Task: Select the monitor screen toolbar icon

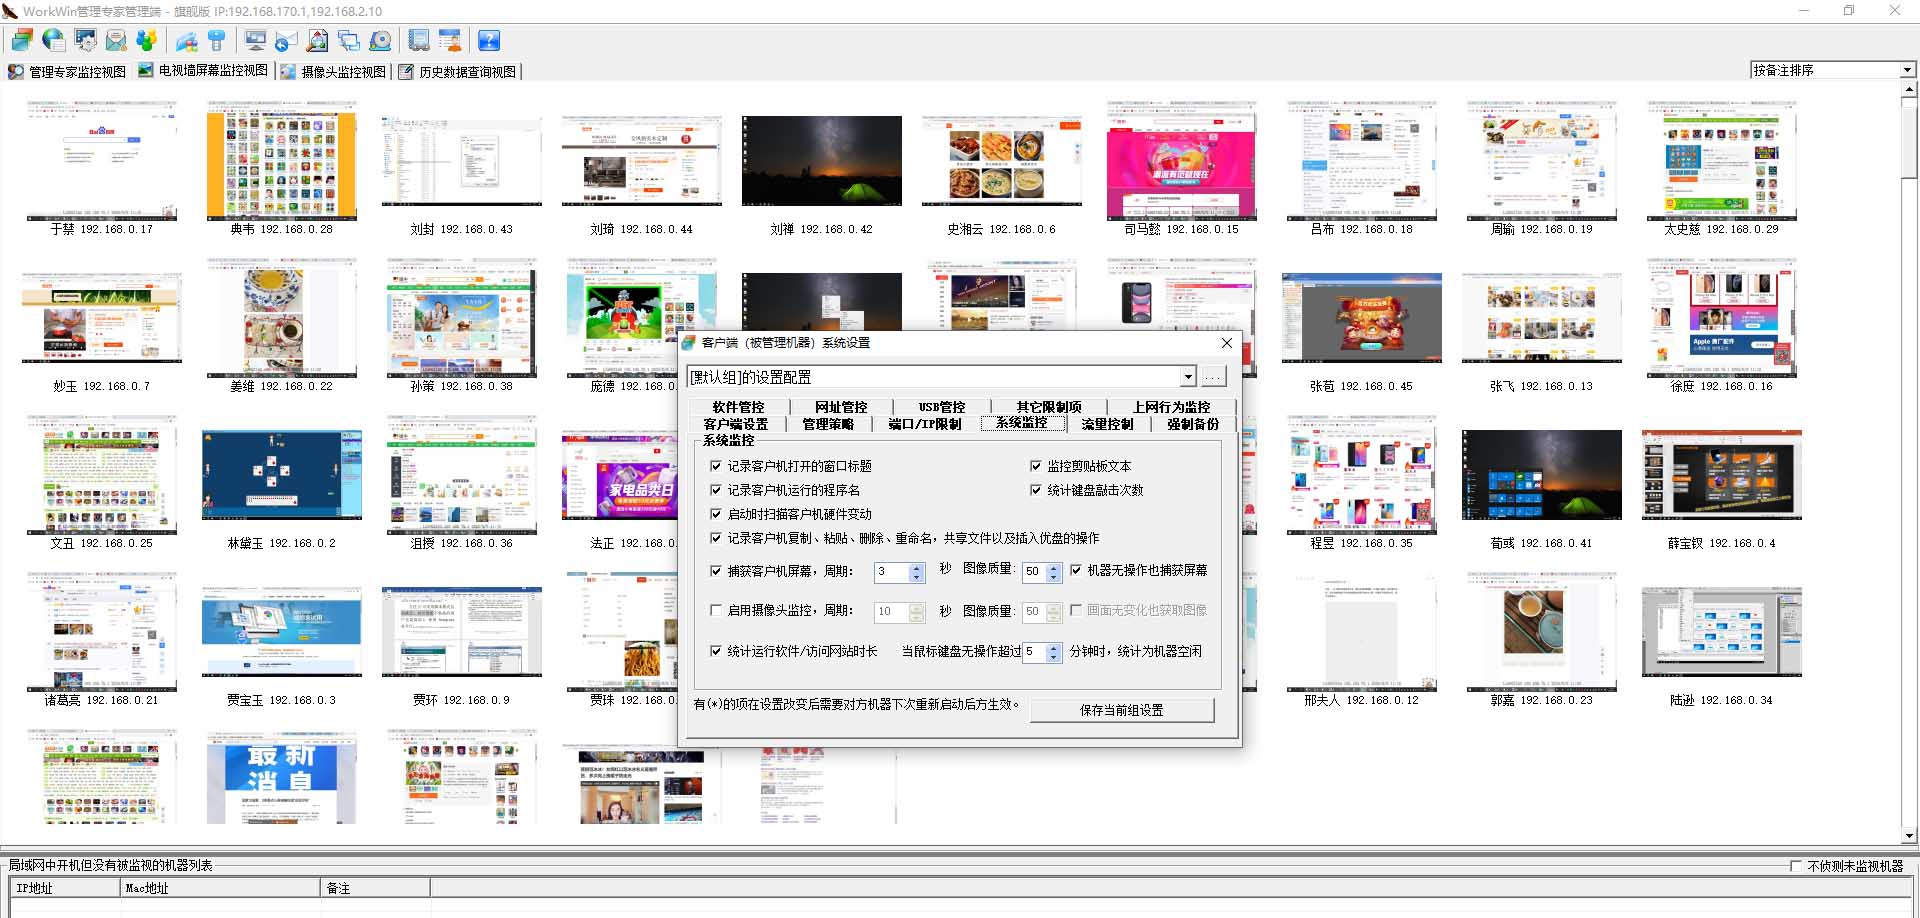Action: pyautogui.click(x=255, y=40)
